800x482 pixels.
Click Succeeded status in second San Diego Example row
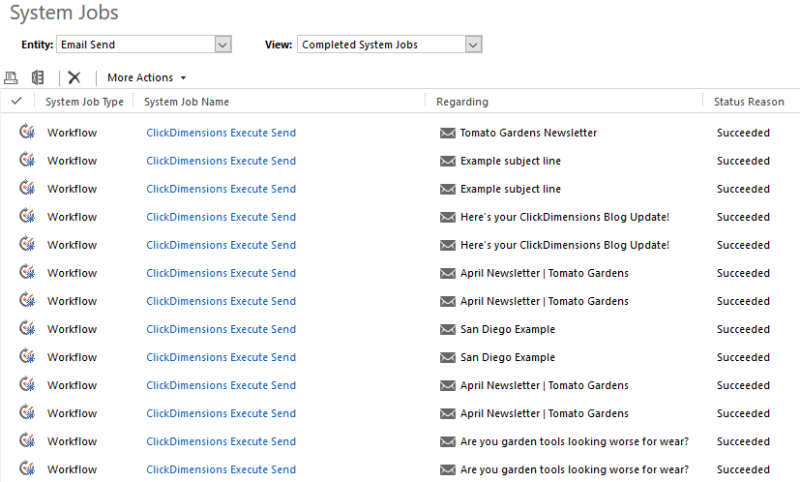[743, 357]
